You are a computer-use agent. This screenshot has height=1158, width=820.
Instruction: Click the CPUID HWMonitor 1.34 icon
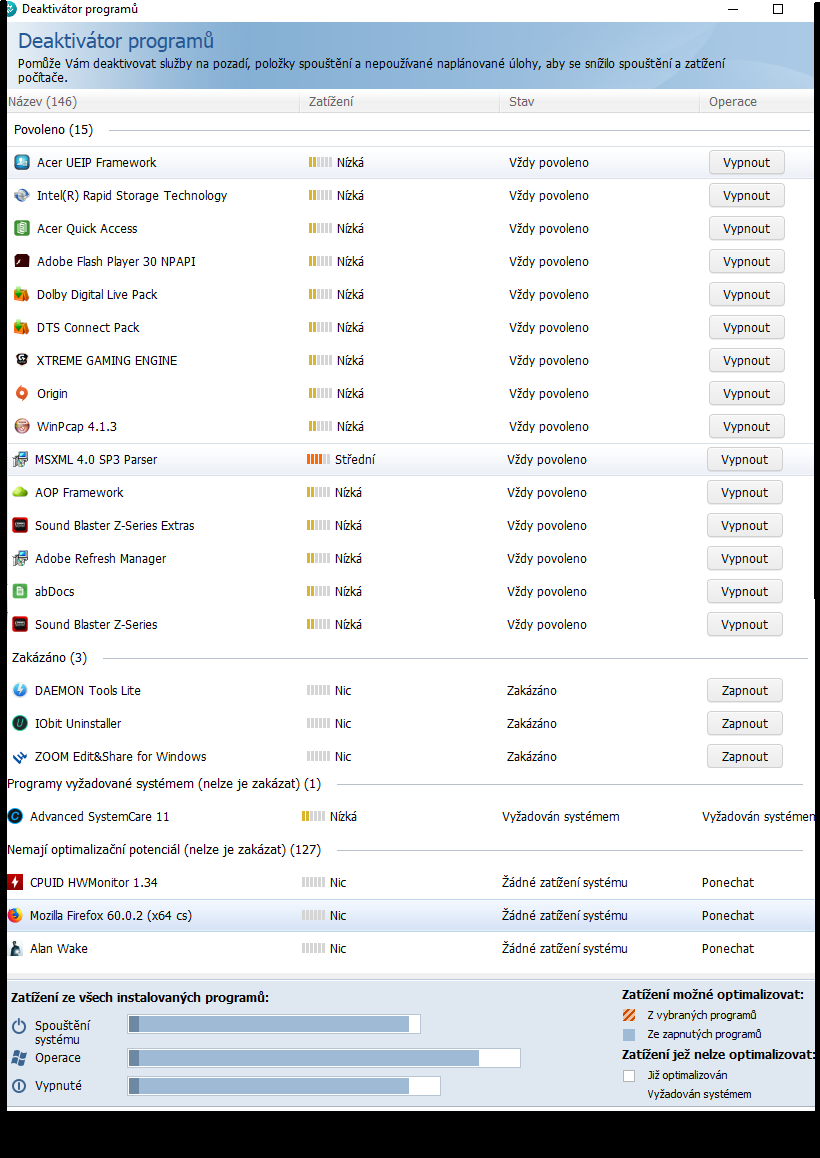point(15,883)
